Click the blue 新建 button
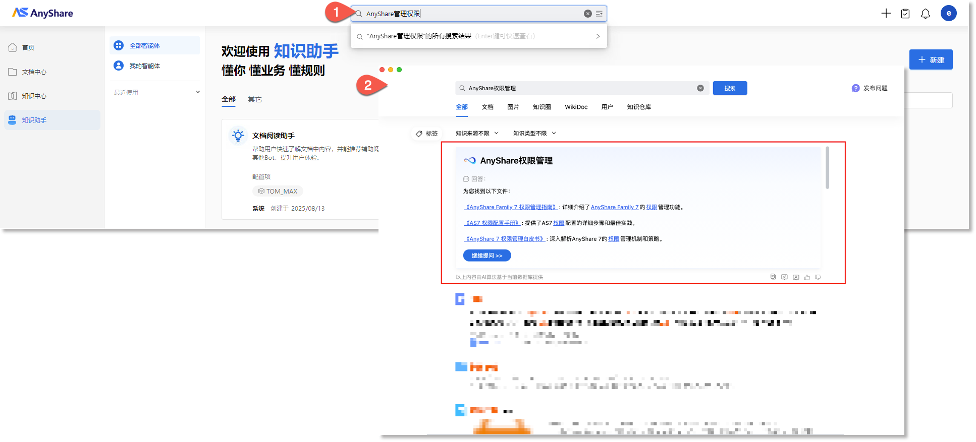 click(x=931, y=60)
